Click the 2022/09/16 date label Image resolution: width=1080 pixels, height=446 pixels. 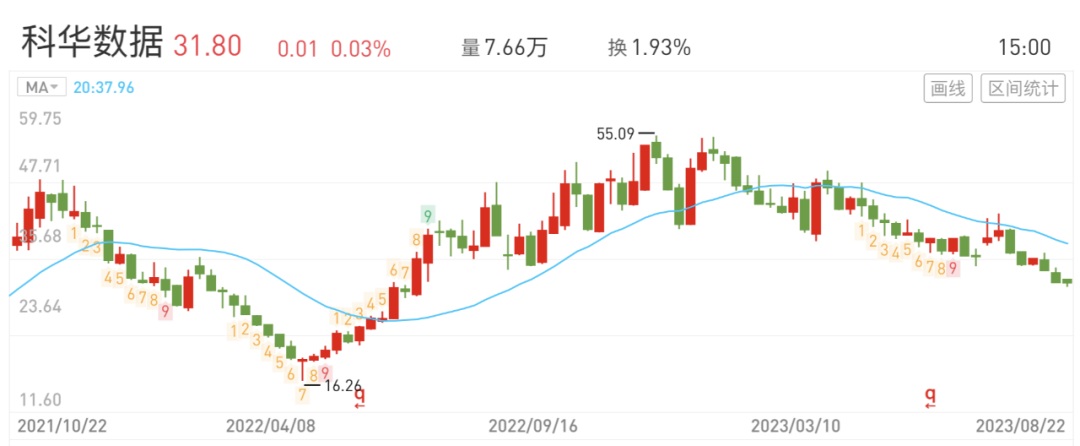point(533,426)
